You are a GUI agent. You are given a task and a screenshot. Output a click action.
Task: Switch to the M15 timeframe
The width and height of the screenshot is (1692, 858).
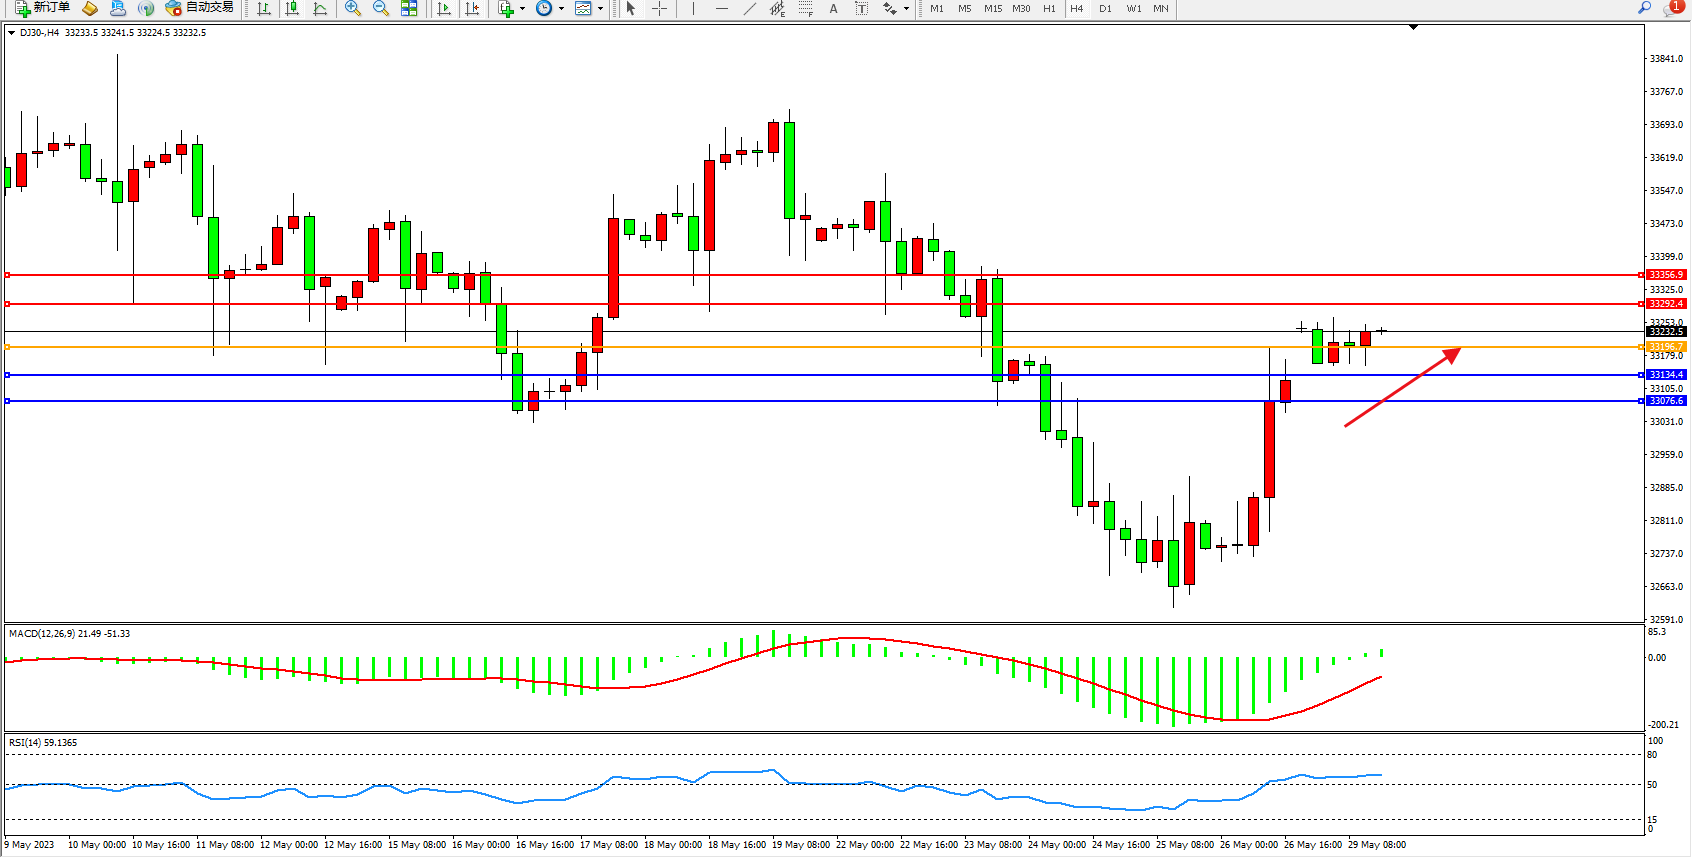(992, 8)
